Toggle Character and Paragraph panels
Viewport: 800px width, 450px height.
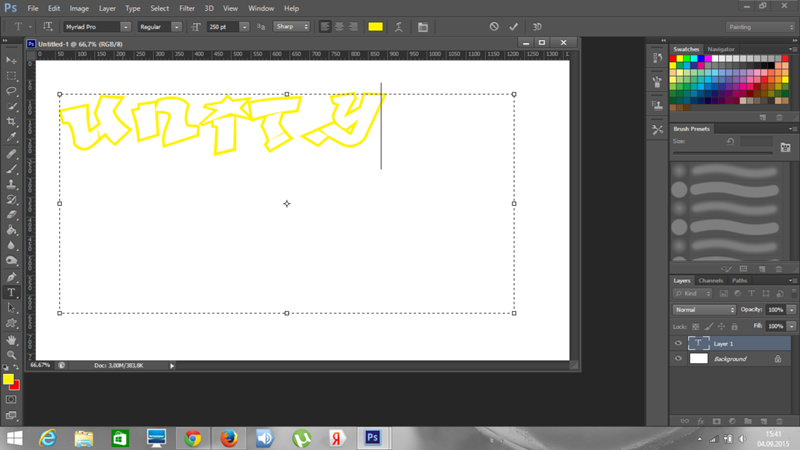pos(423,27)
